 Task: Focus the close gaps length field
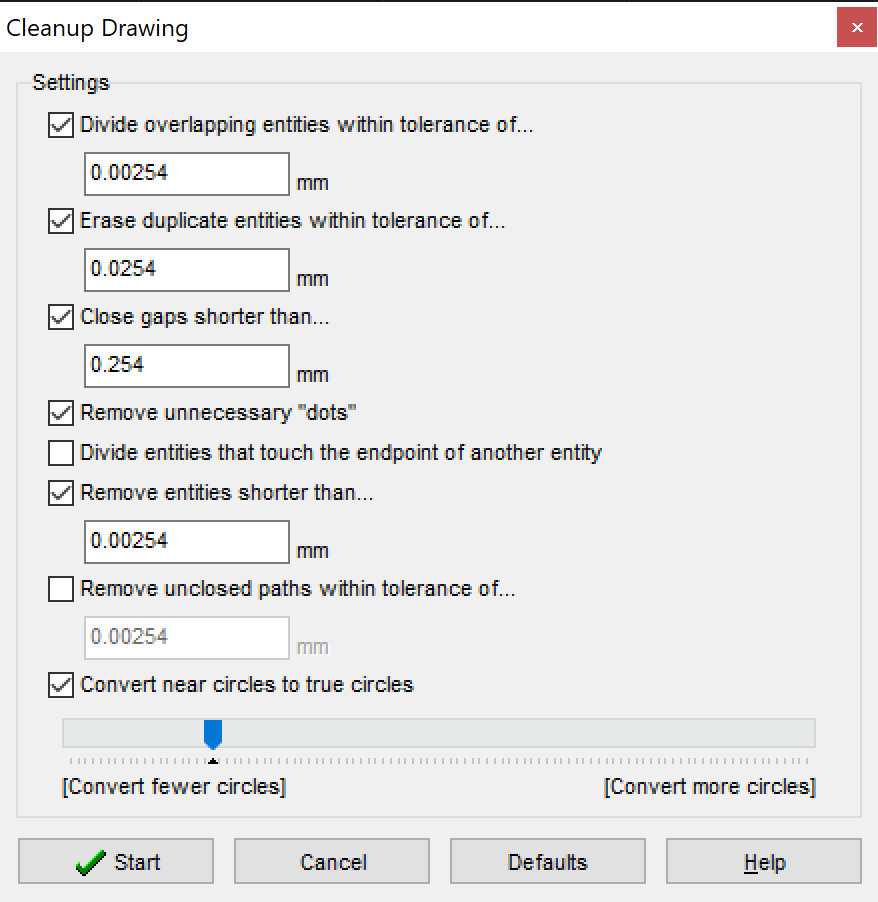tap(187, 366)
